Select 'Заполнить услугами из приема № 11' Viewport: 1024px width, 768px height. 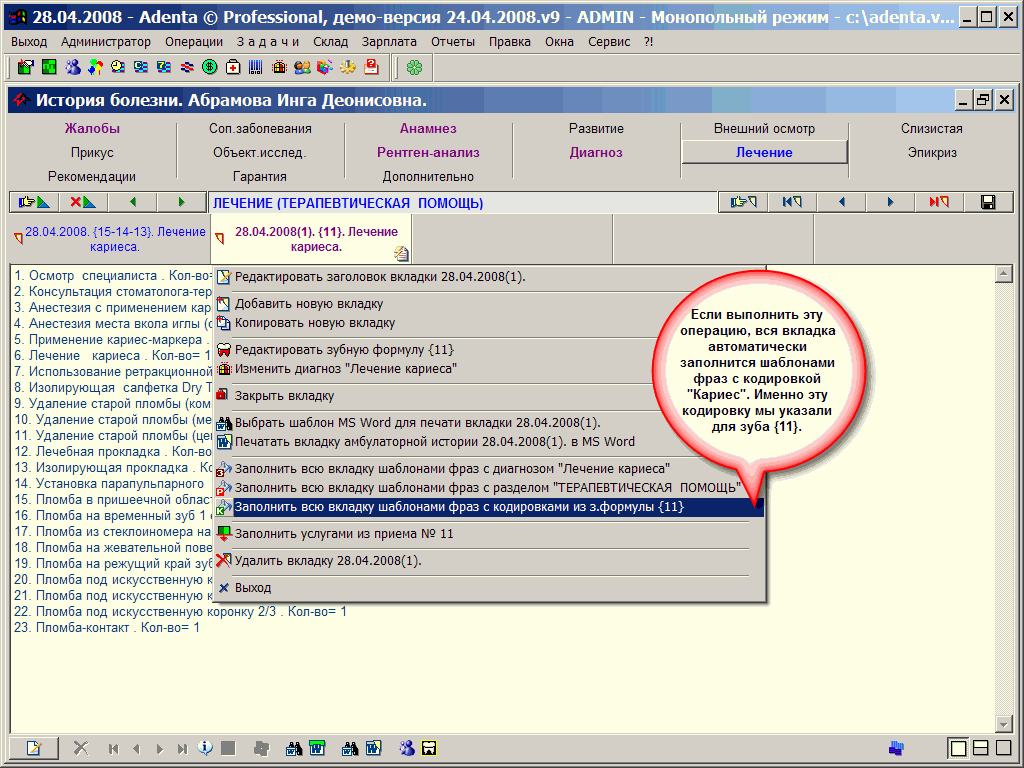pos(343,534)
